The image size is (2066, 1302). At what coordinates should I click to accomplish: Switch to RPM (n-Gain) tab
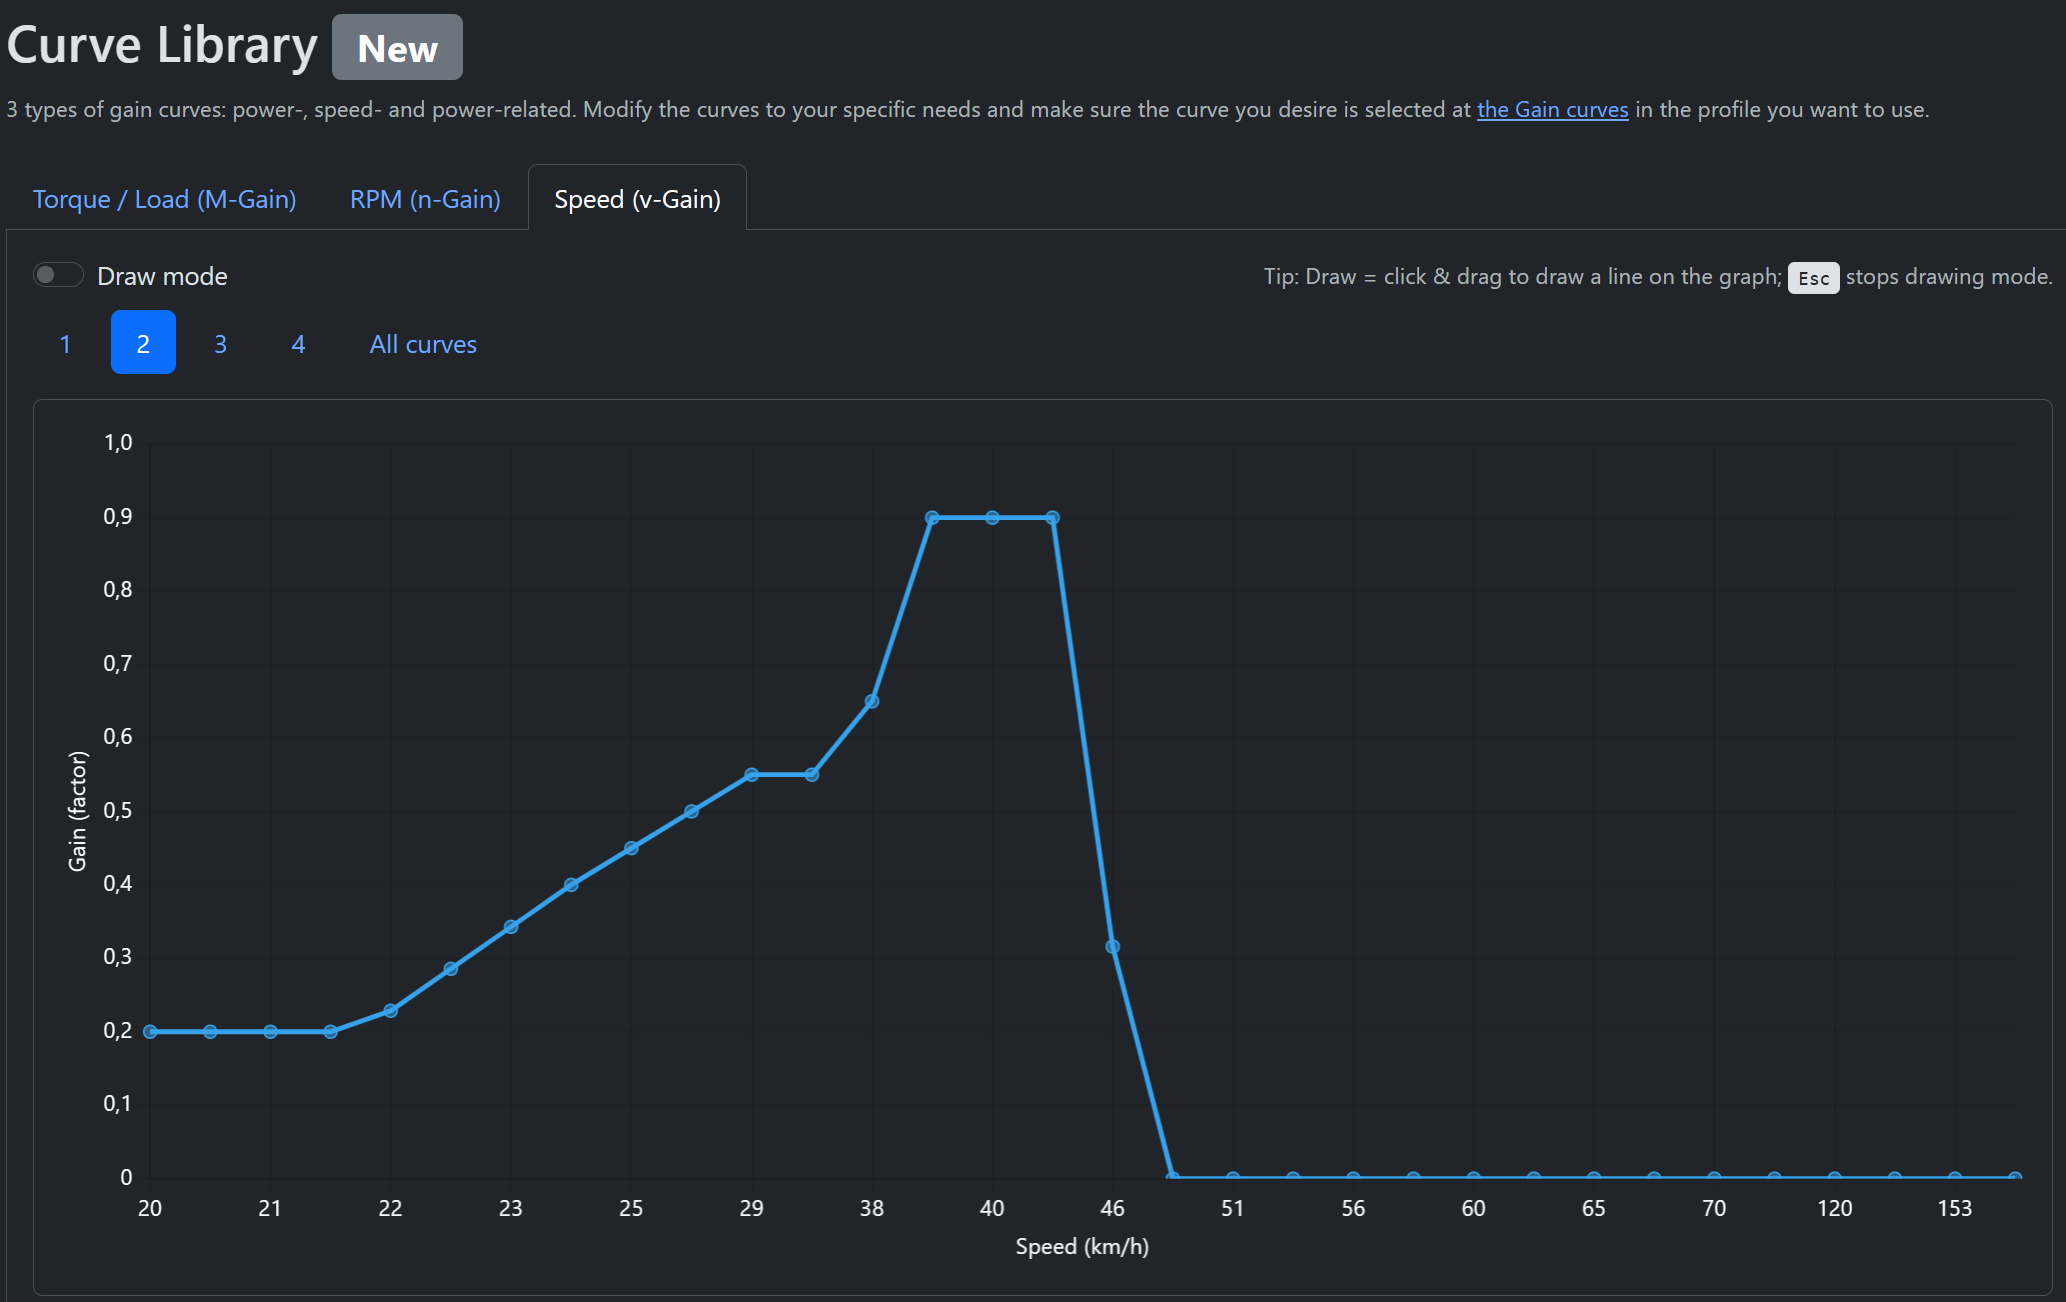[425, 199]
